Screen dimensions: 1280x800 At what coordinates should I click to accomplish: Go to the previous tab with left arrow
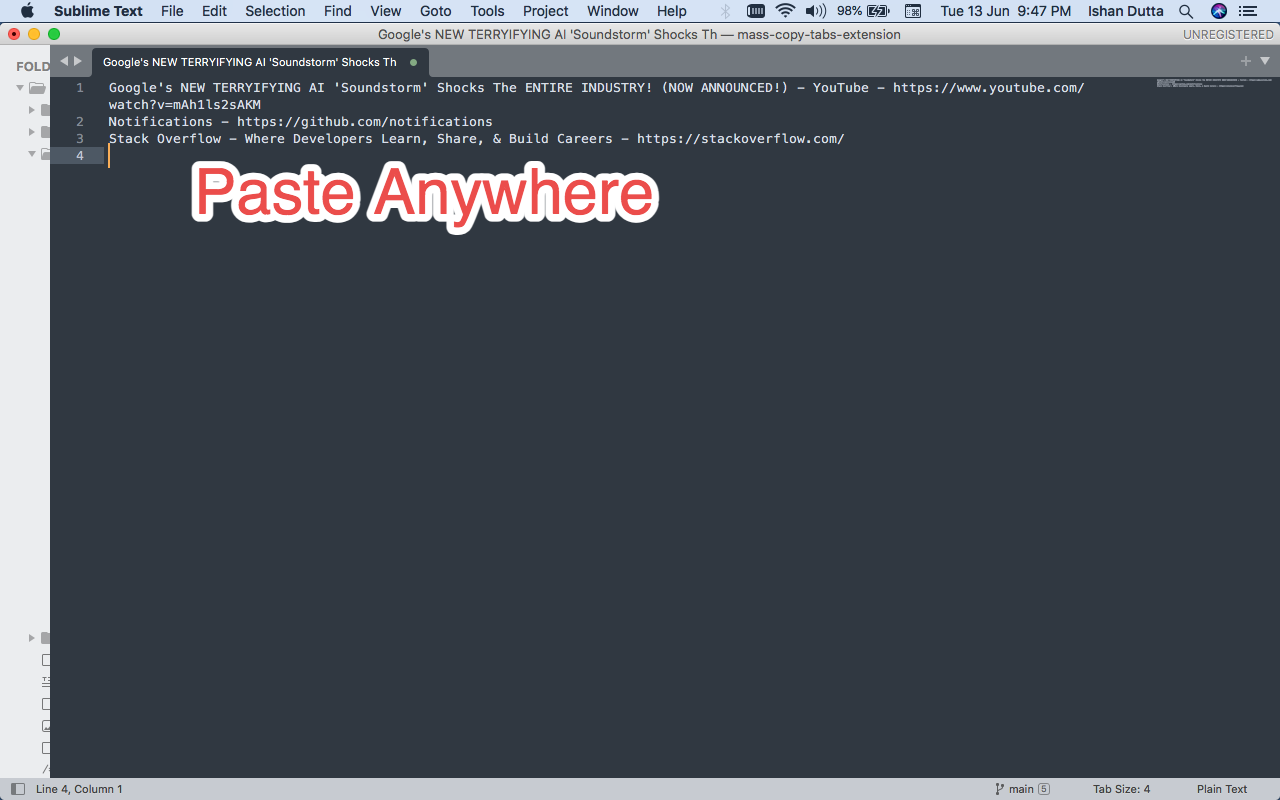64,61
